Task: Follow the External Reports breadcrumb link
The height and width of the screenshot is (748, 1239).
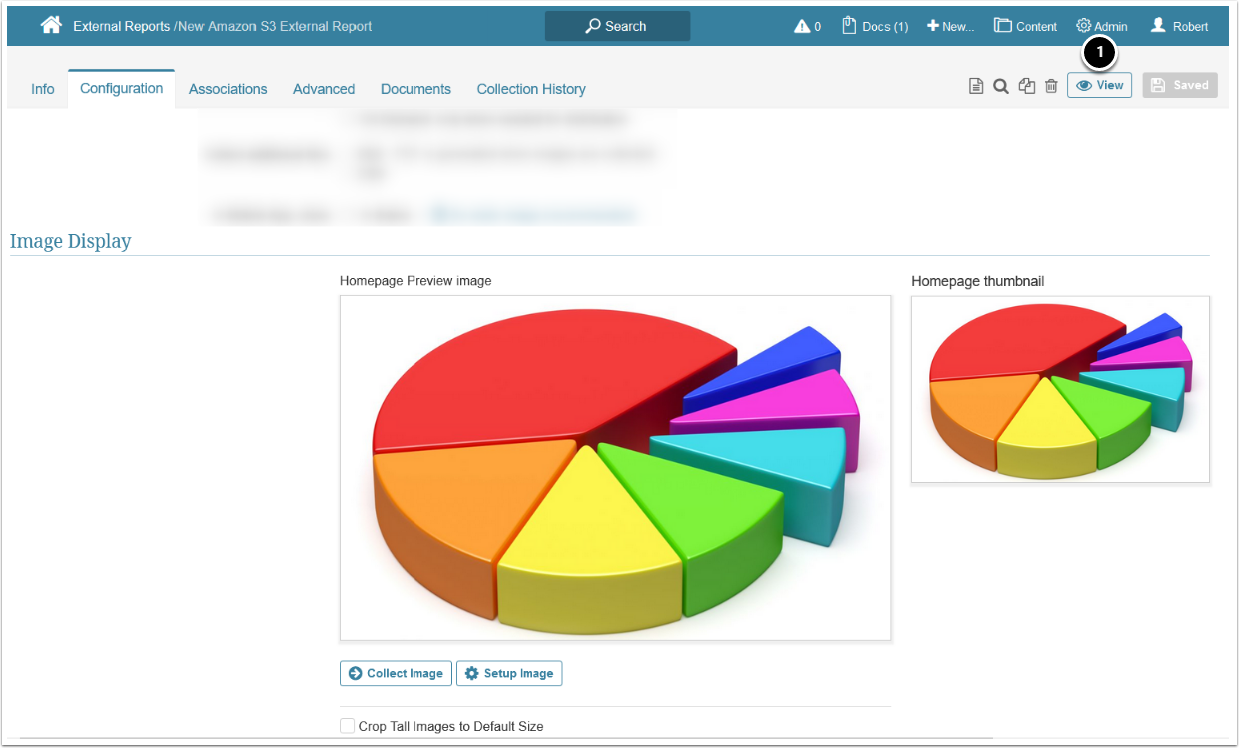Action: [121, 26]
